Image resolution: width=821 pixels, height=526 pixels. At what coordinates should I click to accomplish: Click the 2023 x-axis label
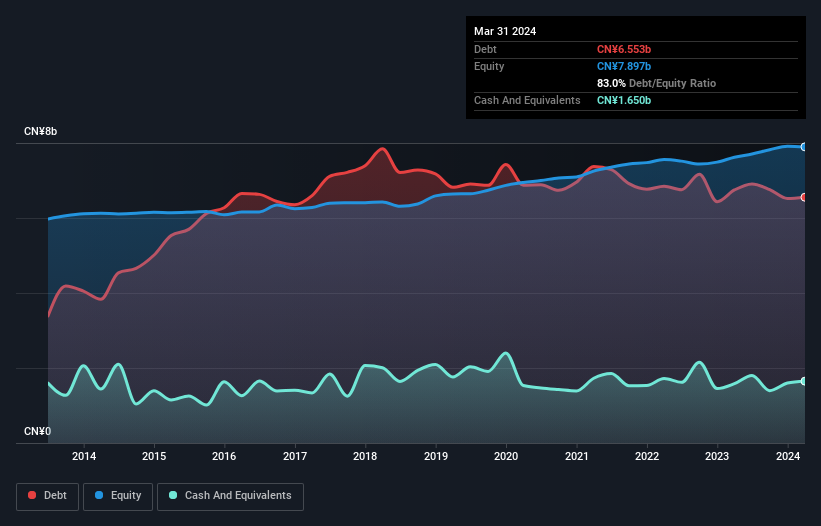[717, 456]
